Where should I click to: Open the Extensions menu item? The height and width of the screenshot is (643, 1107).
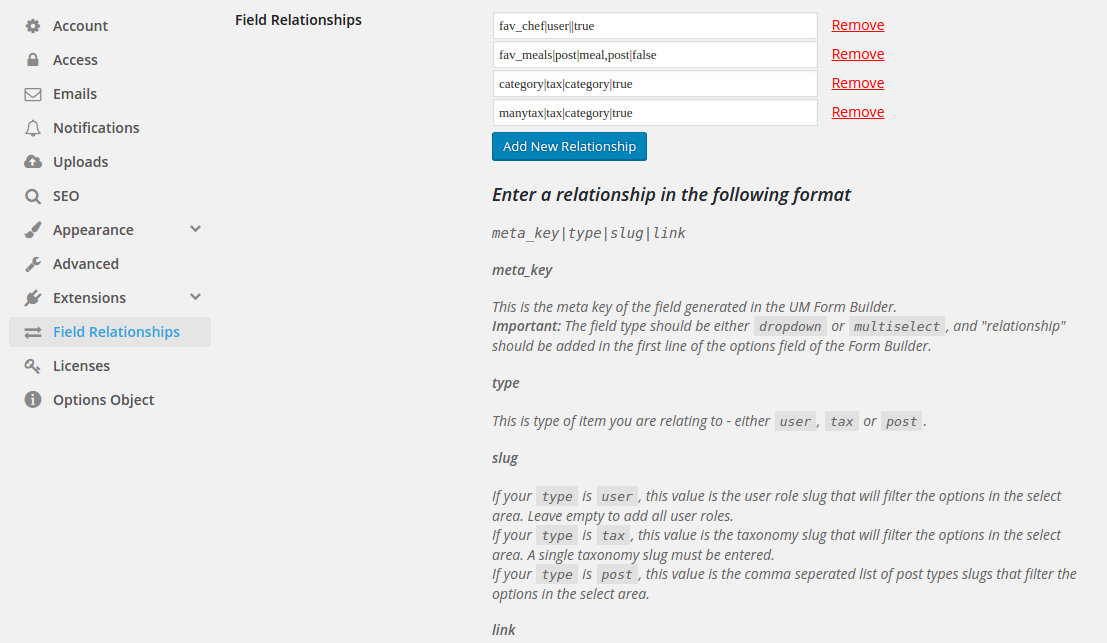pos(89,298)
